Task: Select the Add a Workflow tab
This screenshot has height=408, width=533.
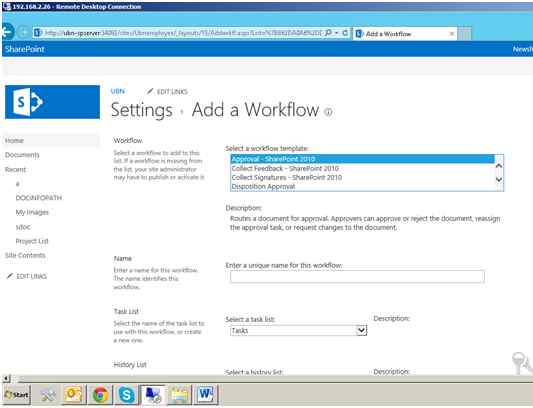Action: coord(405,34)
